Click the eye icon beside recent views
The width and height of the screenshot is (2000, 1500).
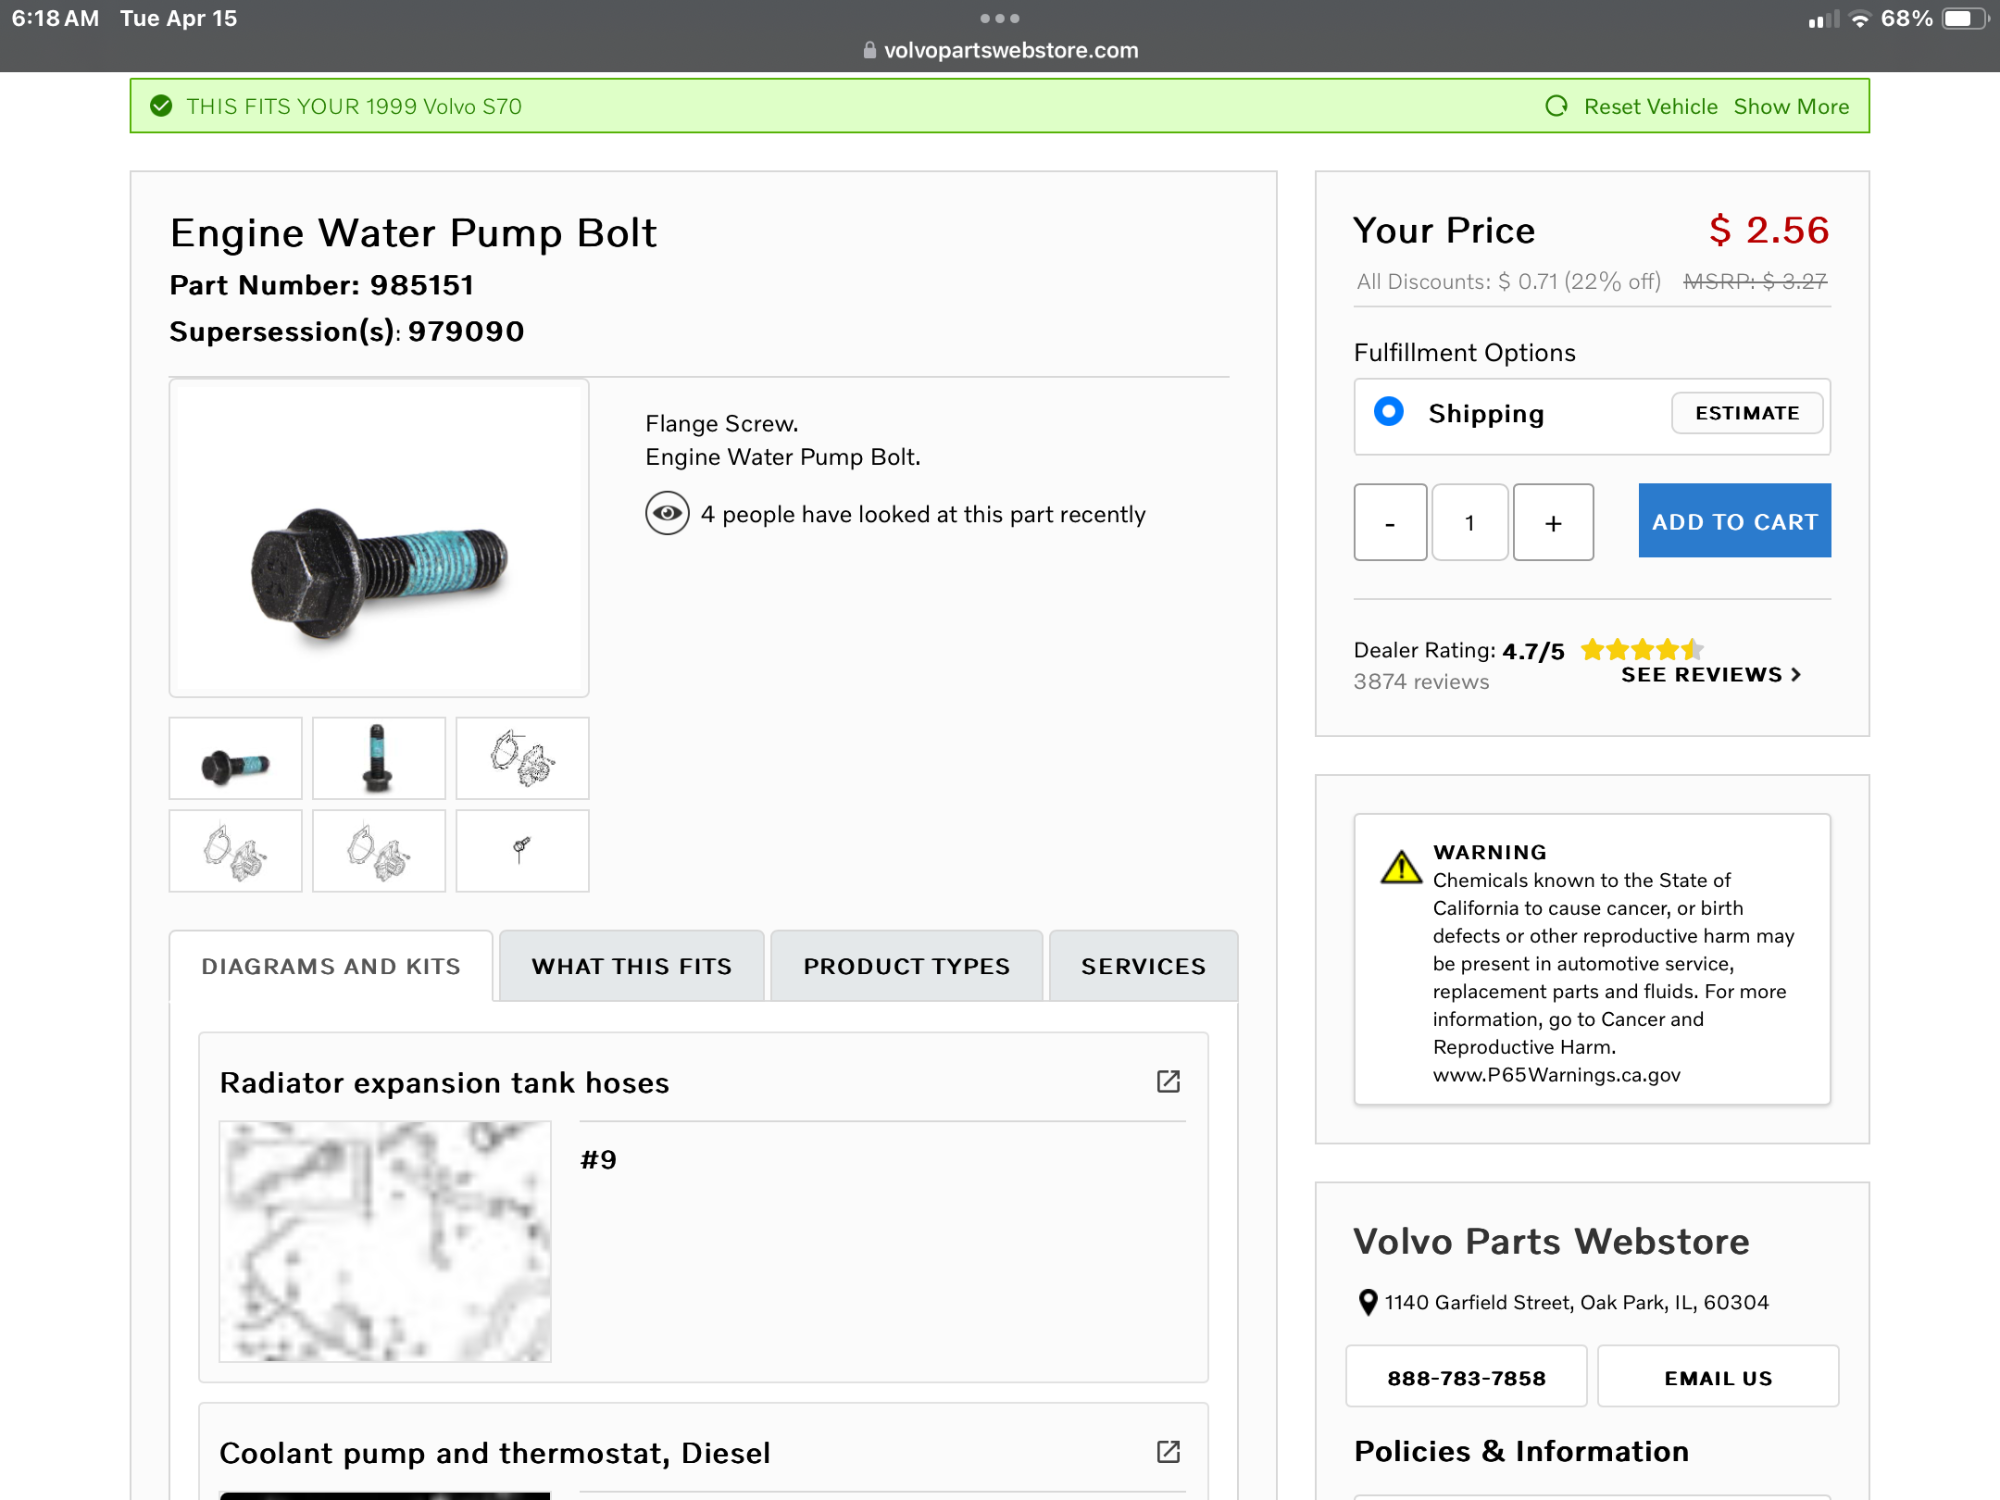pyautogui.click(x=667, y=514)
